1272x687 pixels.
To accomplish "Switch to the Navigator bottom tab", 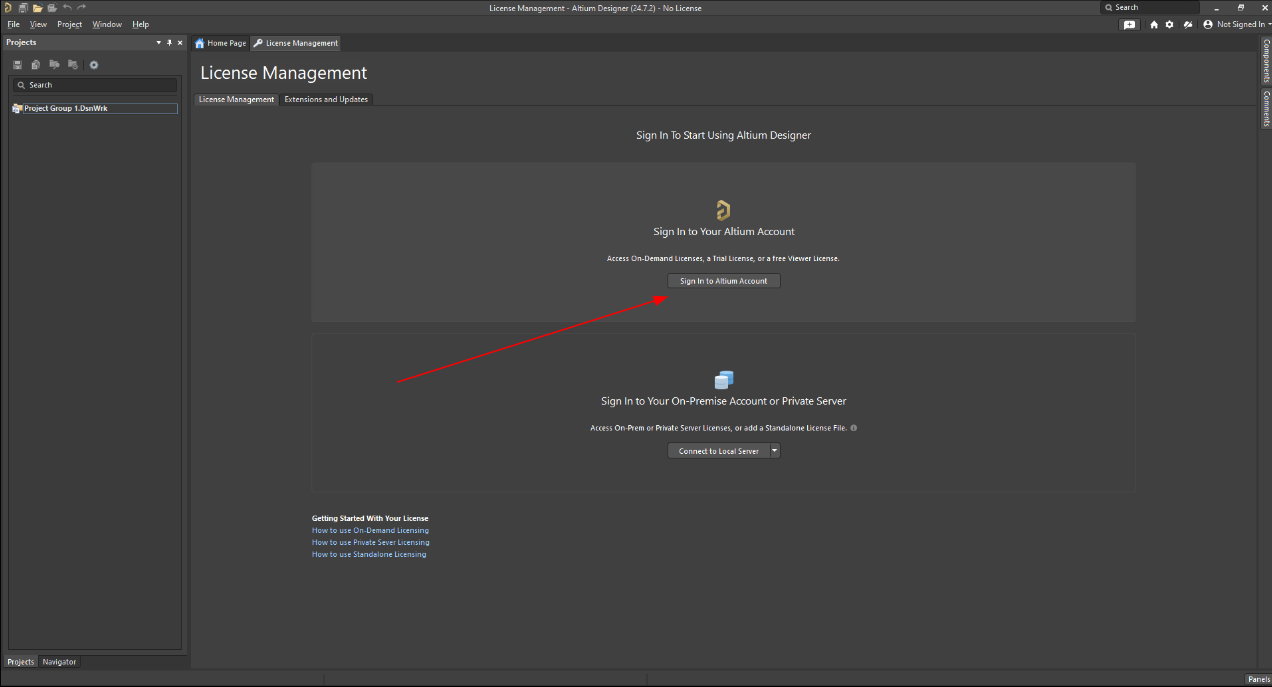I will tap(59, 662).
